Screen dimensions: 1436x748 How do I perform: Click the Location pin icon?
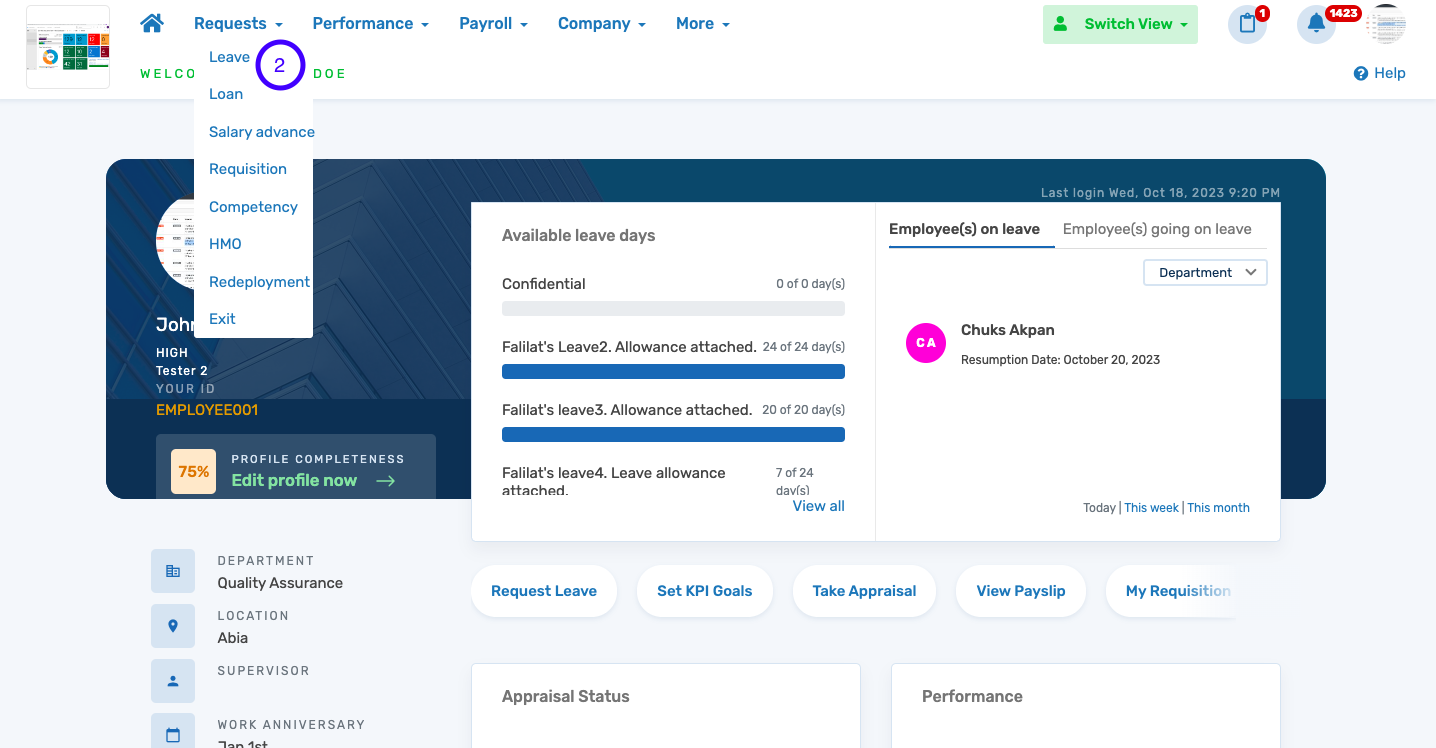point(173,626)
